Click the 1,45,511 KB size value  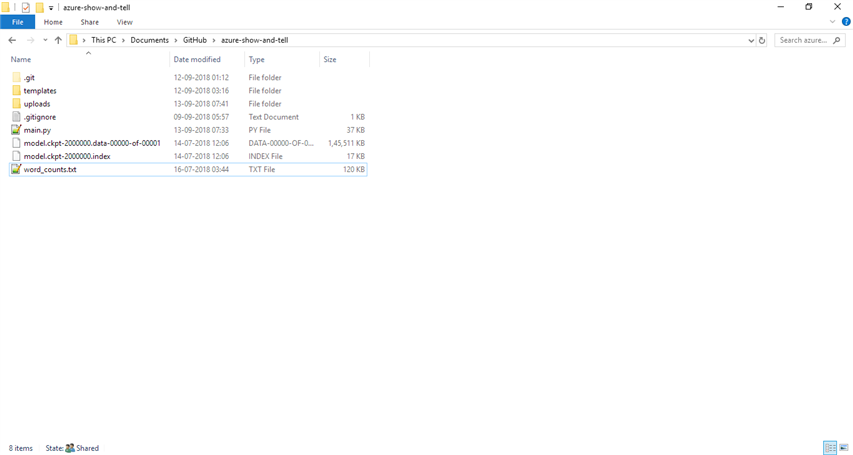(346, 143)
